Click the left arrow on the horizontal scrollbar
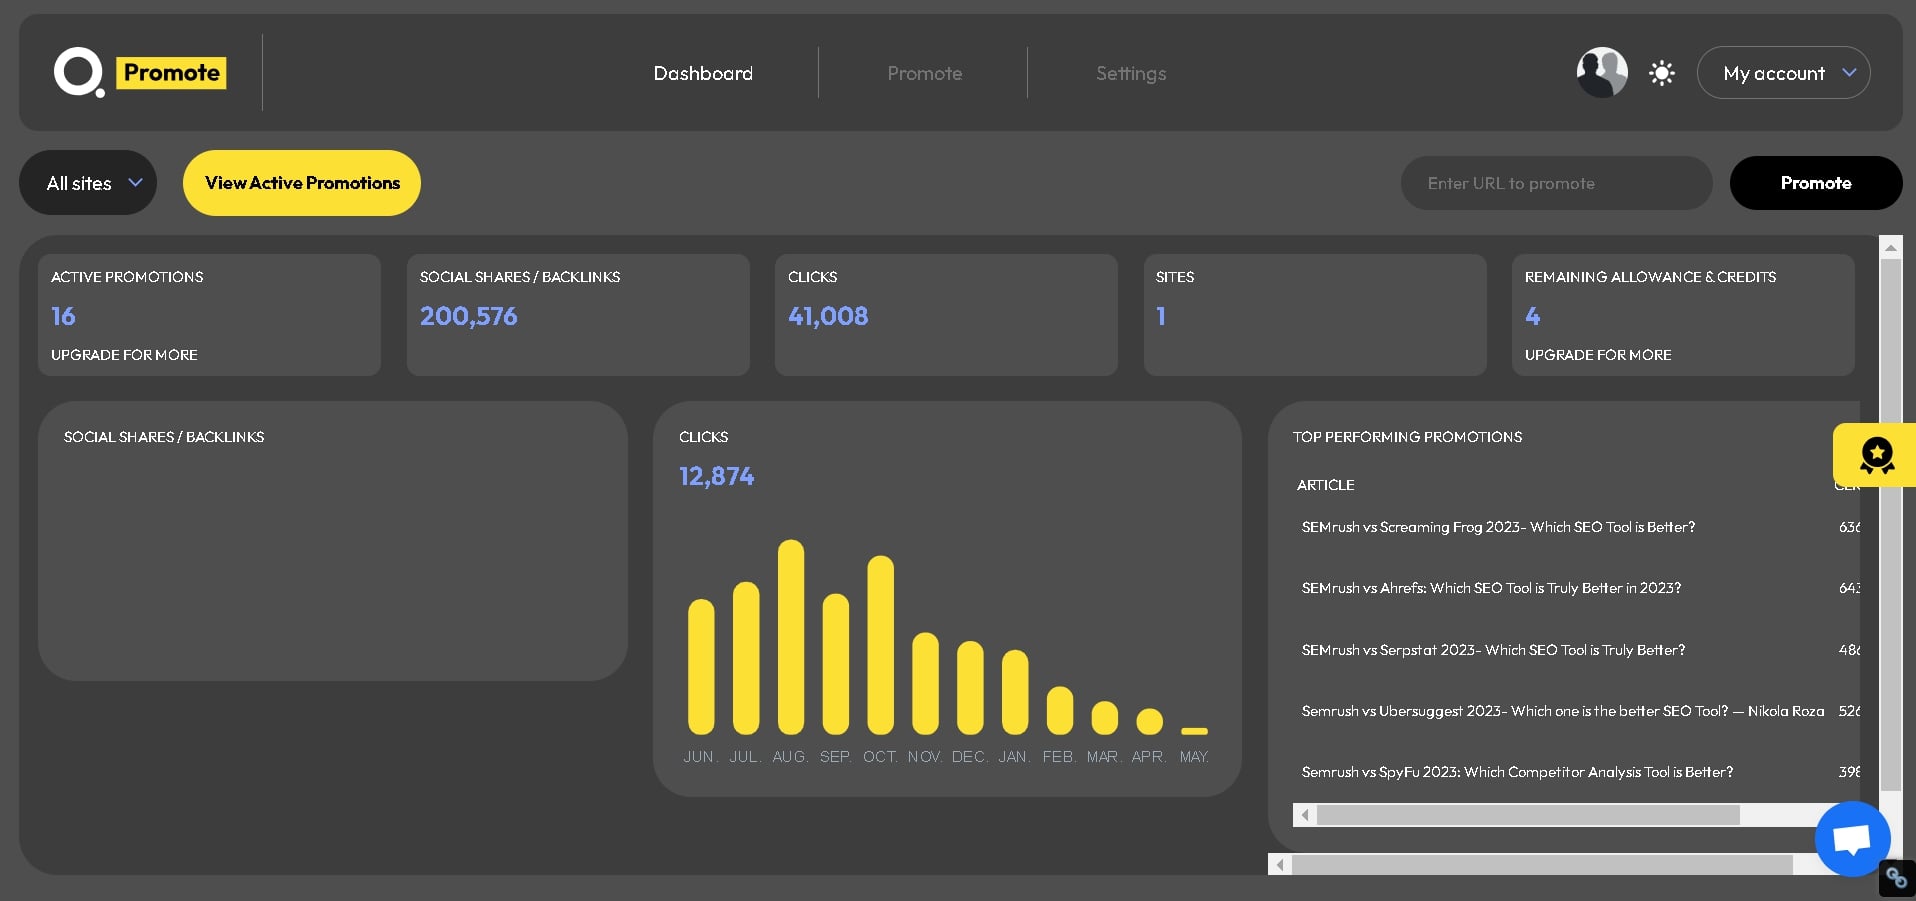Image resolution: width=1916 pixels, height=901 pixels. tap(1305, 815)
